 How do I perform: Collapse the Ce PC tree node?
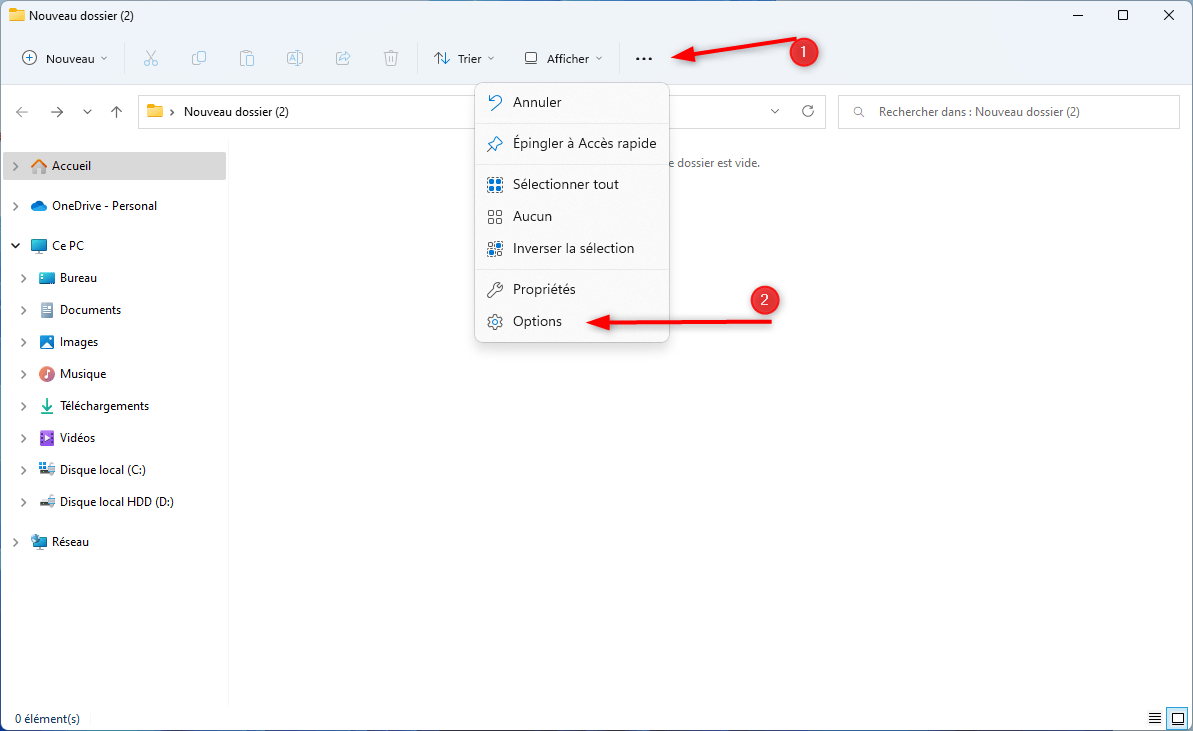(15, 246)
